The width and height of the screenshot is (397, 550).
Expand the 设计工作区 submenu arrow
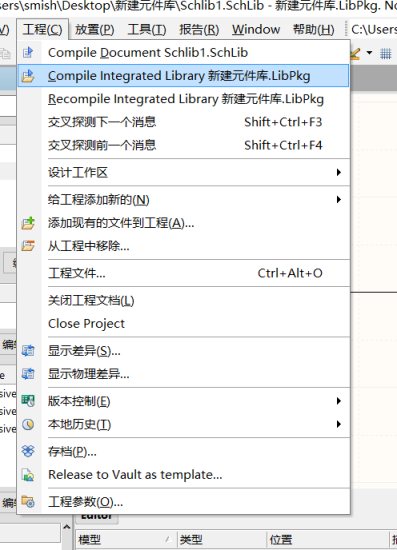click(338, 172)
